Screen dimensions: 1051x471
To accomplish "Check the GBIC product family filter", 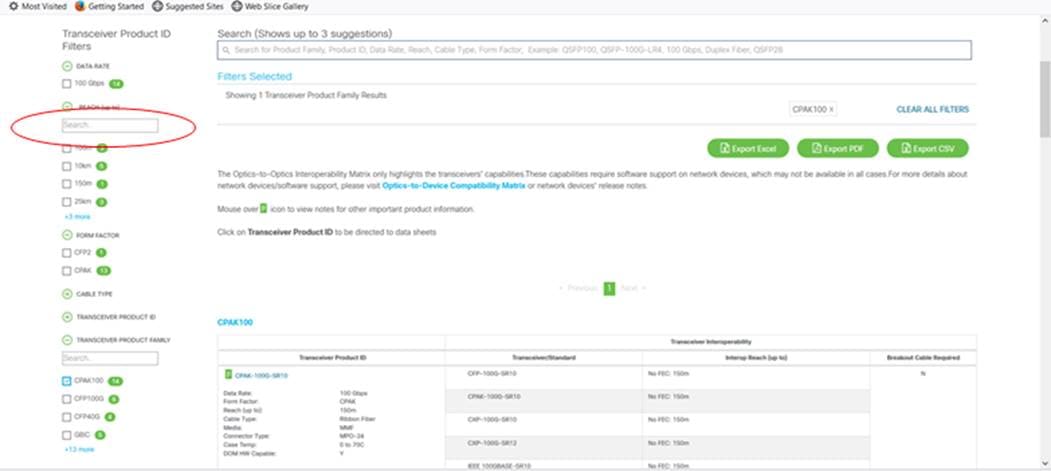I will click(x=66, y=435).
